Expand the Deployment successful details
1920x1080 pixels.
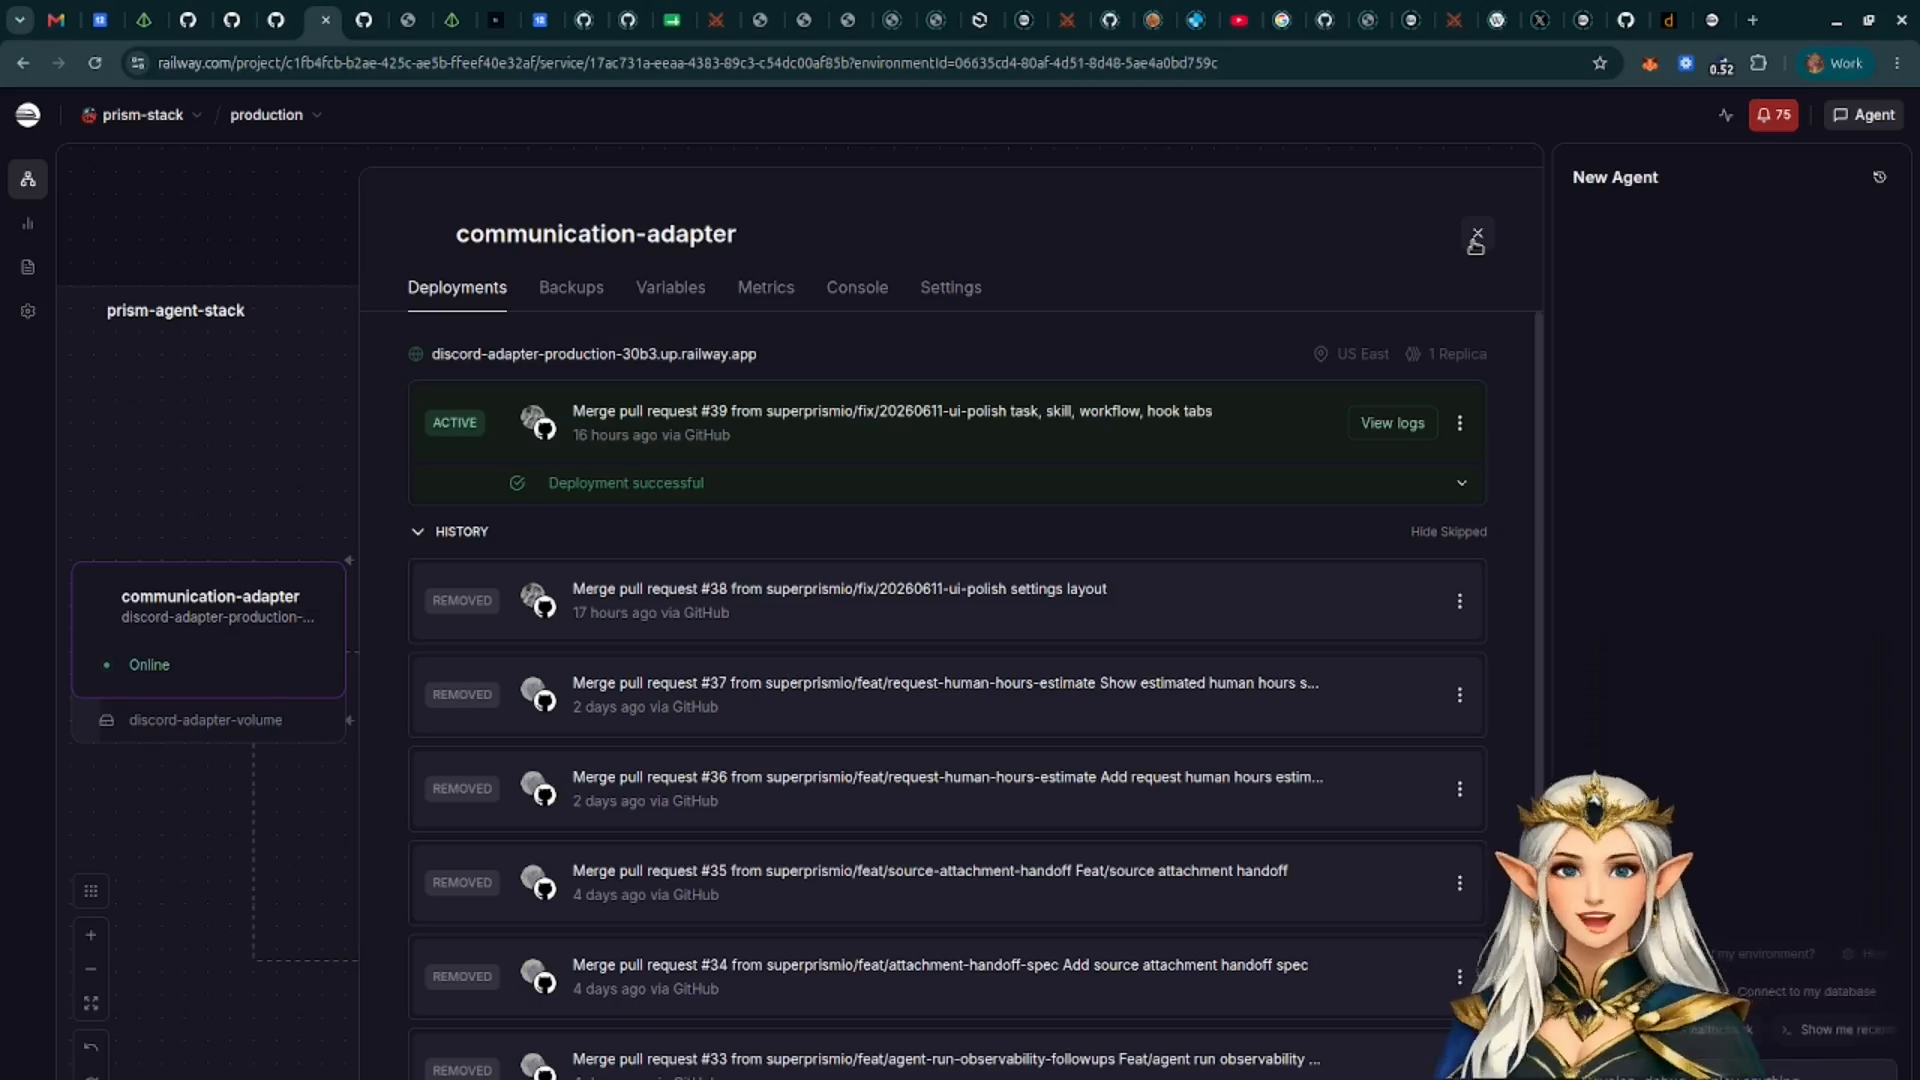pyautogui.click(x=1462, y=483)
